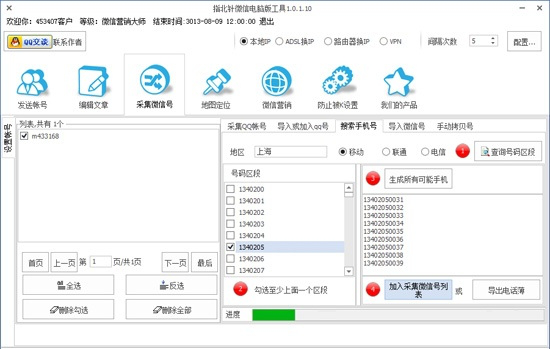This screenshot has width=550, height=362.
Task: Check the 1340204 number segment
Action: (x=230, y=235)
